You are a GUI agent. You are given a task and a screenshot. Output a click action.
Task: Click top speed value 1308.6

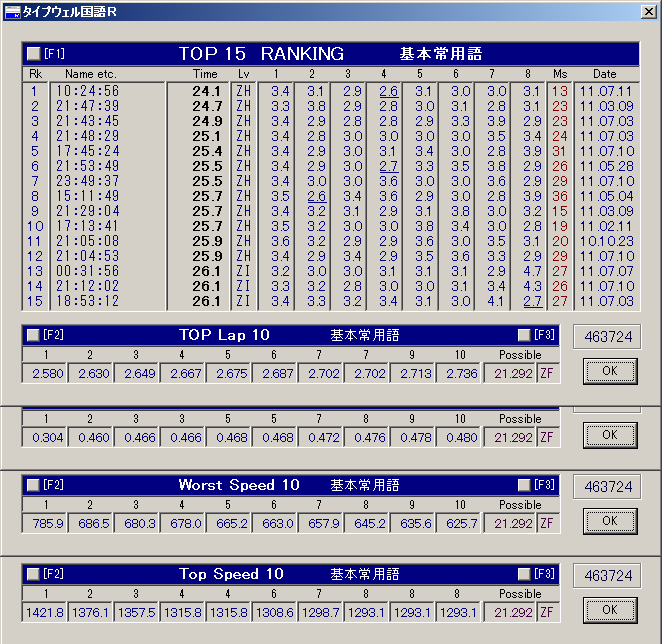(274, 613)
